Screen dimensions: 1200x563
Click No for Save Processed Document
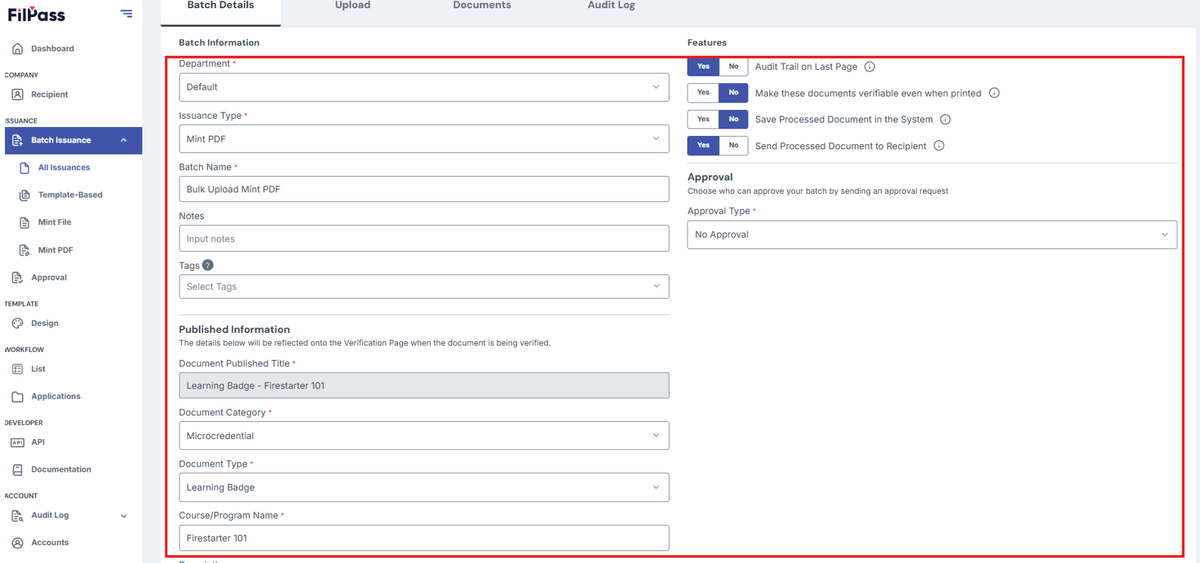coord(733,119)
